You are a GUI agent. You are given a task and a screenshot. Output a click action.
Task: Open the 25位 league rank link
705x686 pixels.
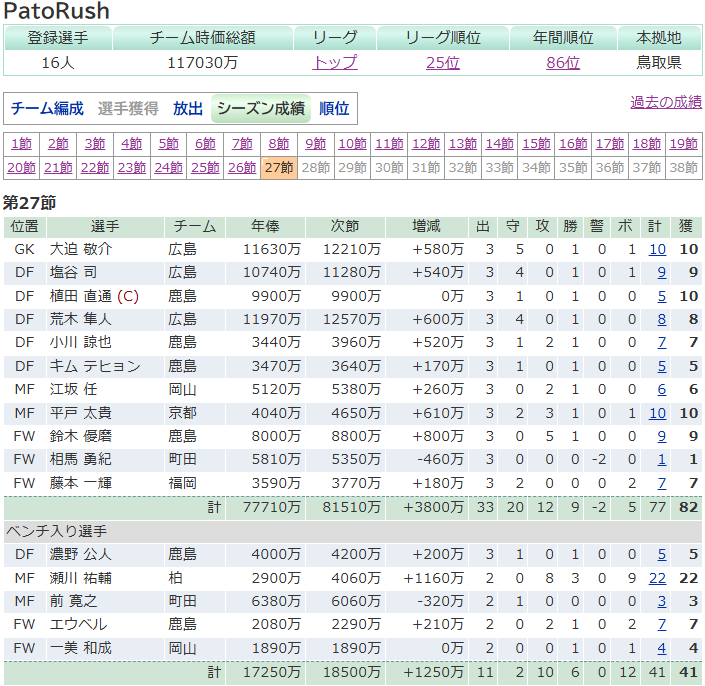tap(443, 62)
